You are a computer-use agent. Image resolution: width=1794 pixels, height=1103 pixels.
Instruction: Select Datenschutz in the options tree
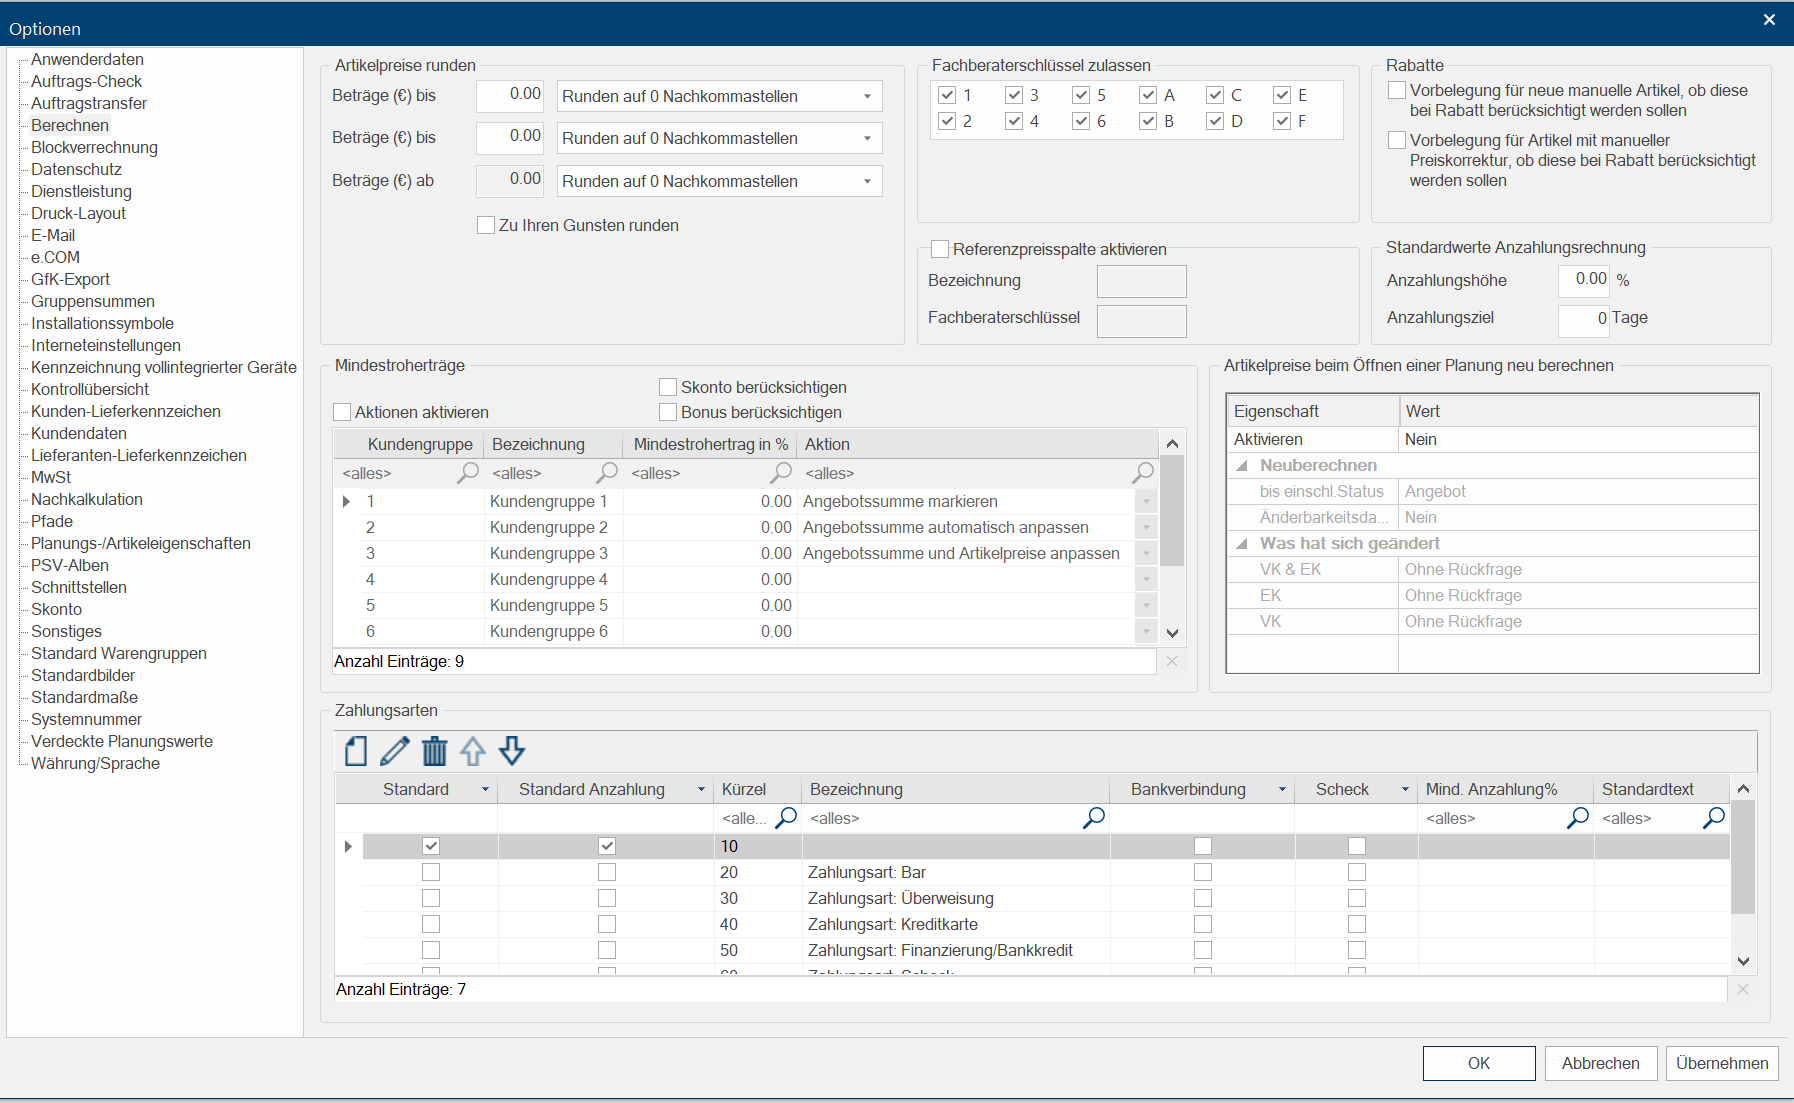tap(76, 170)
